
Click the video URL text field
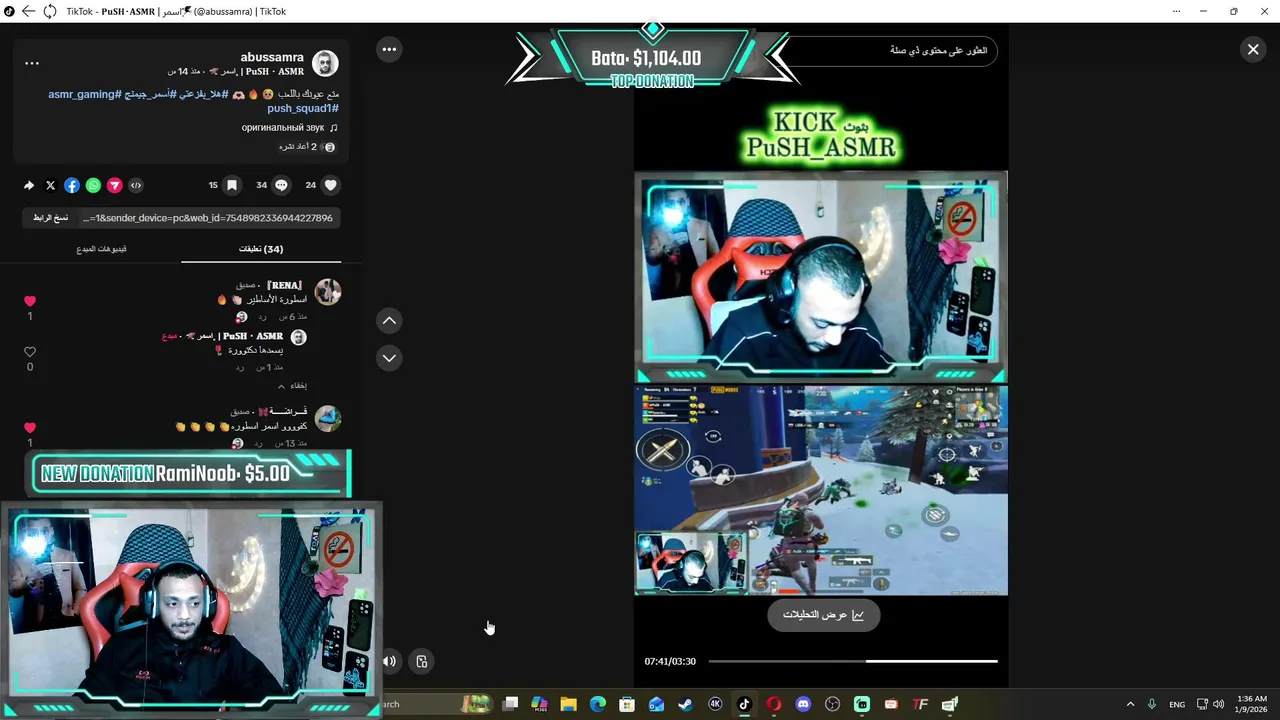pyautogui.click(x=208, y=218)
